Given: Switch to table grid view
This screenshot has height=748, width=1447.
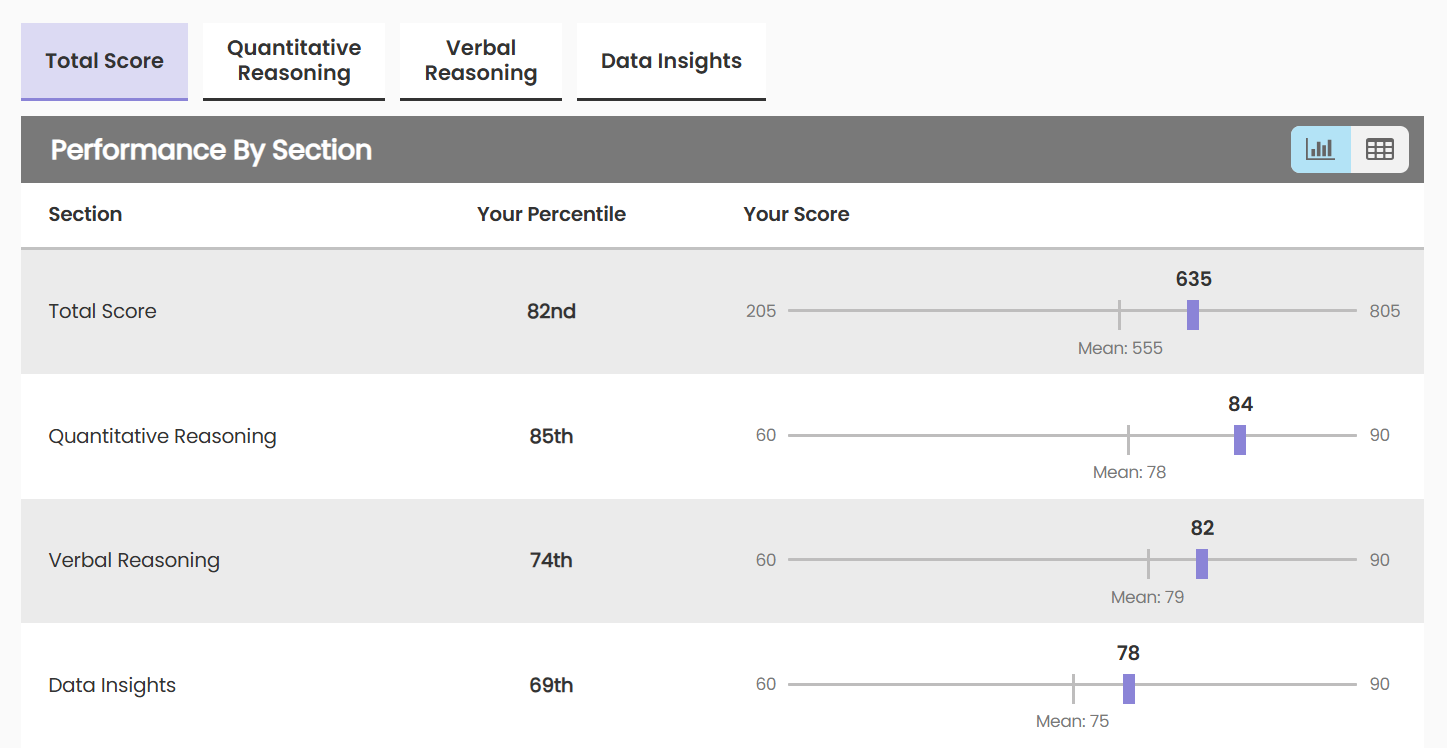Looking at the screenshot, I should tap(1379, 150).
